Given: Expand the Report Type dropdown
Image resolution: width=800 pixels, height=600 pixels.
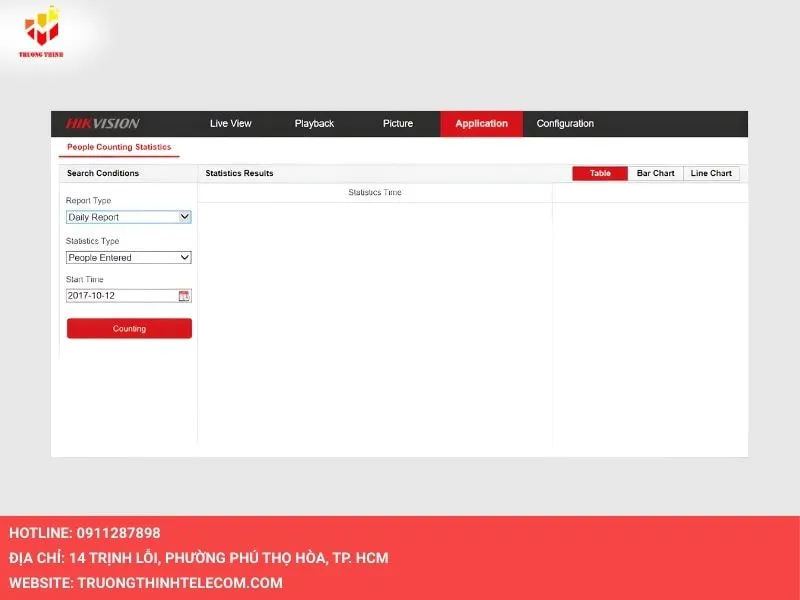Looking at the screenshot, I should 128,217.
